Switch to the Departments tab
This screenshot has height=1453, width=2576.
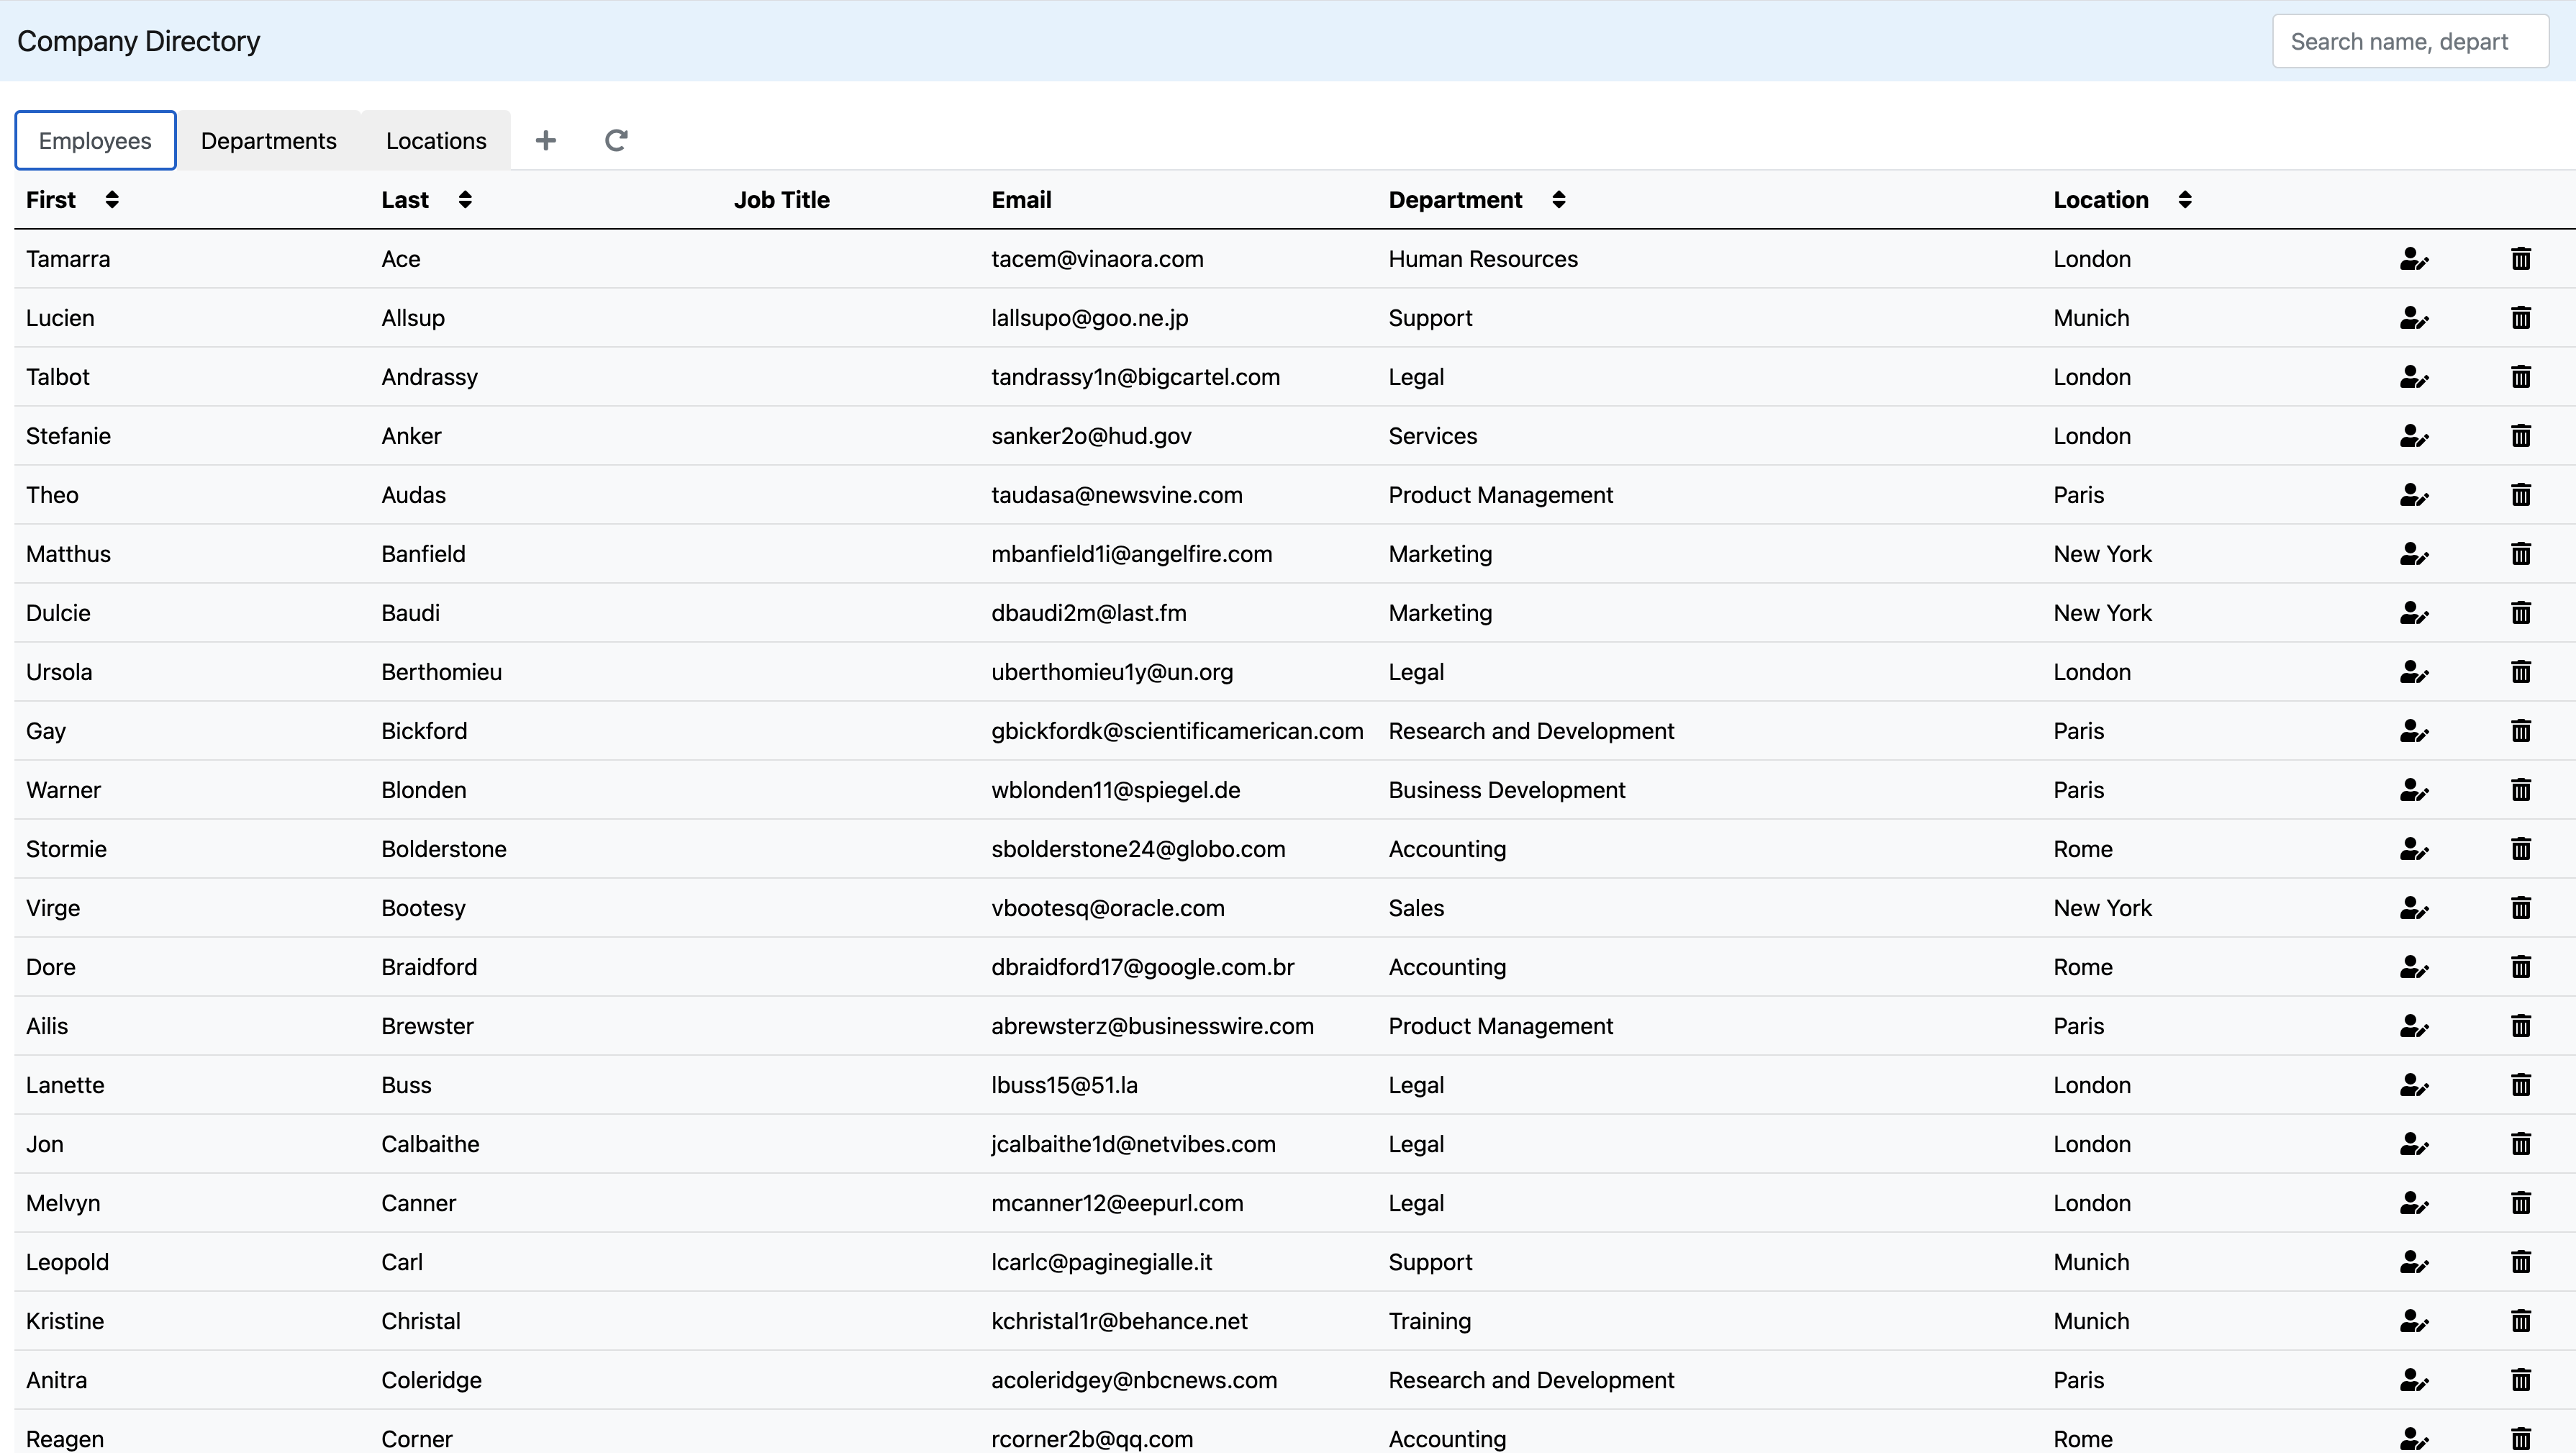[x=269, y=140]
